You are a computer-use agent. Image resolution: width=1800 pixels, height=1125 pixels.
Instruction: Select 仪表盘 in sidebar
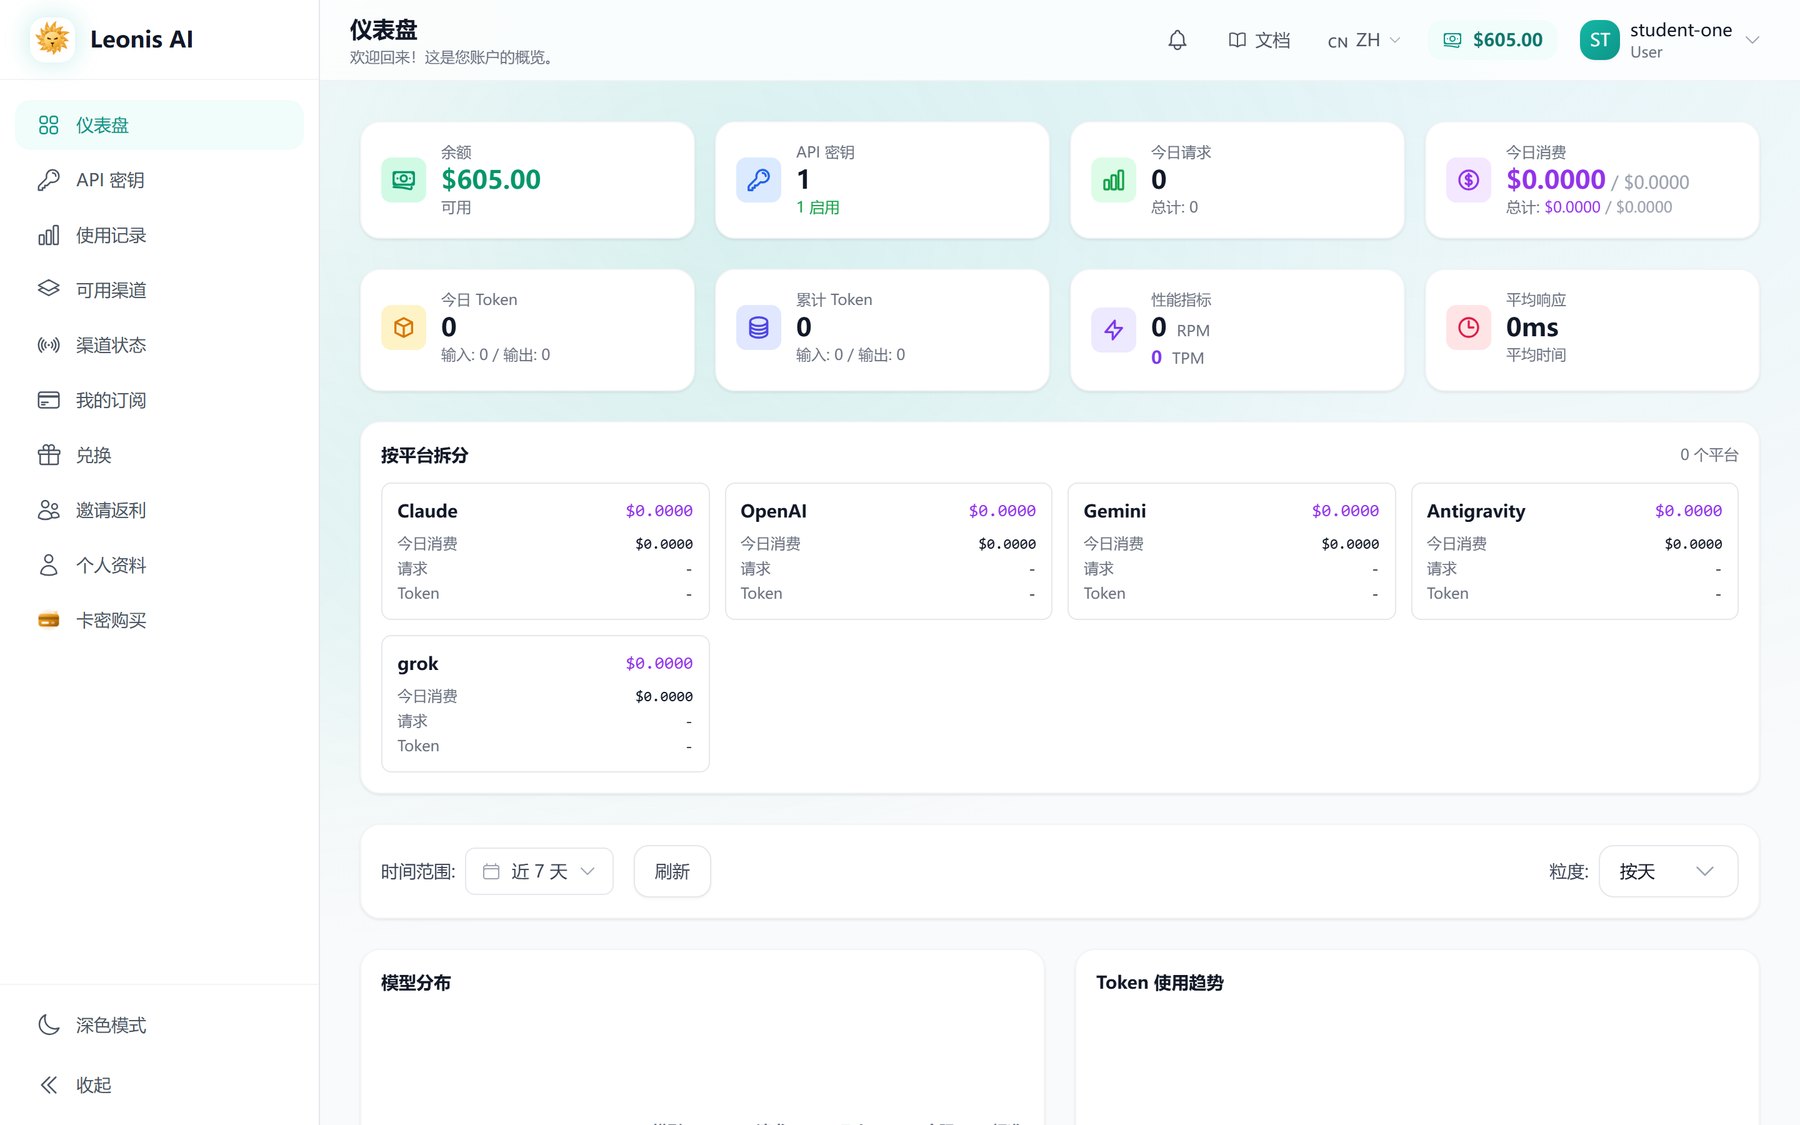159,125
